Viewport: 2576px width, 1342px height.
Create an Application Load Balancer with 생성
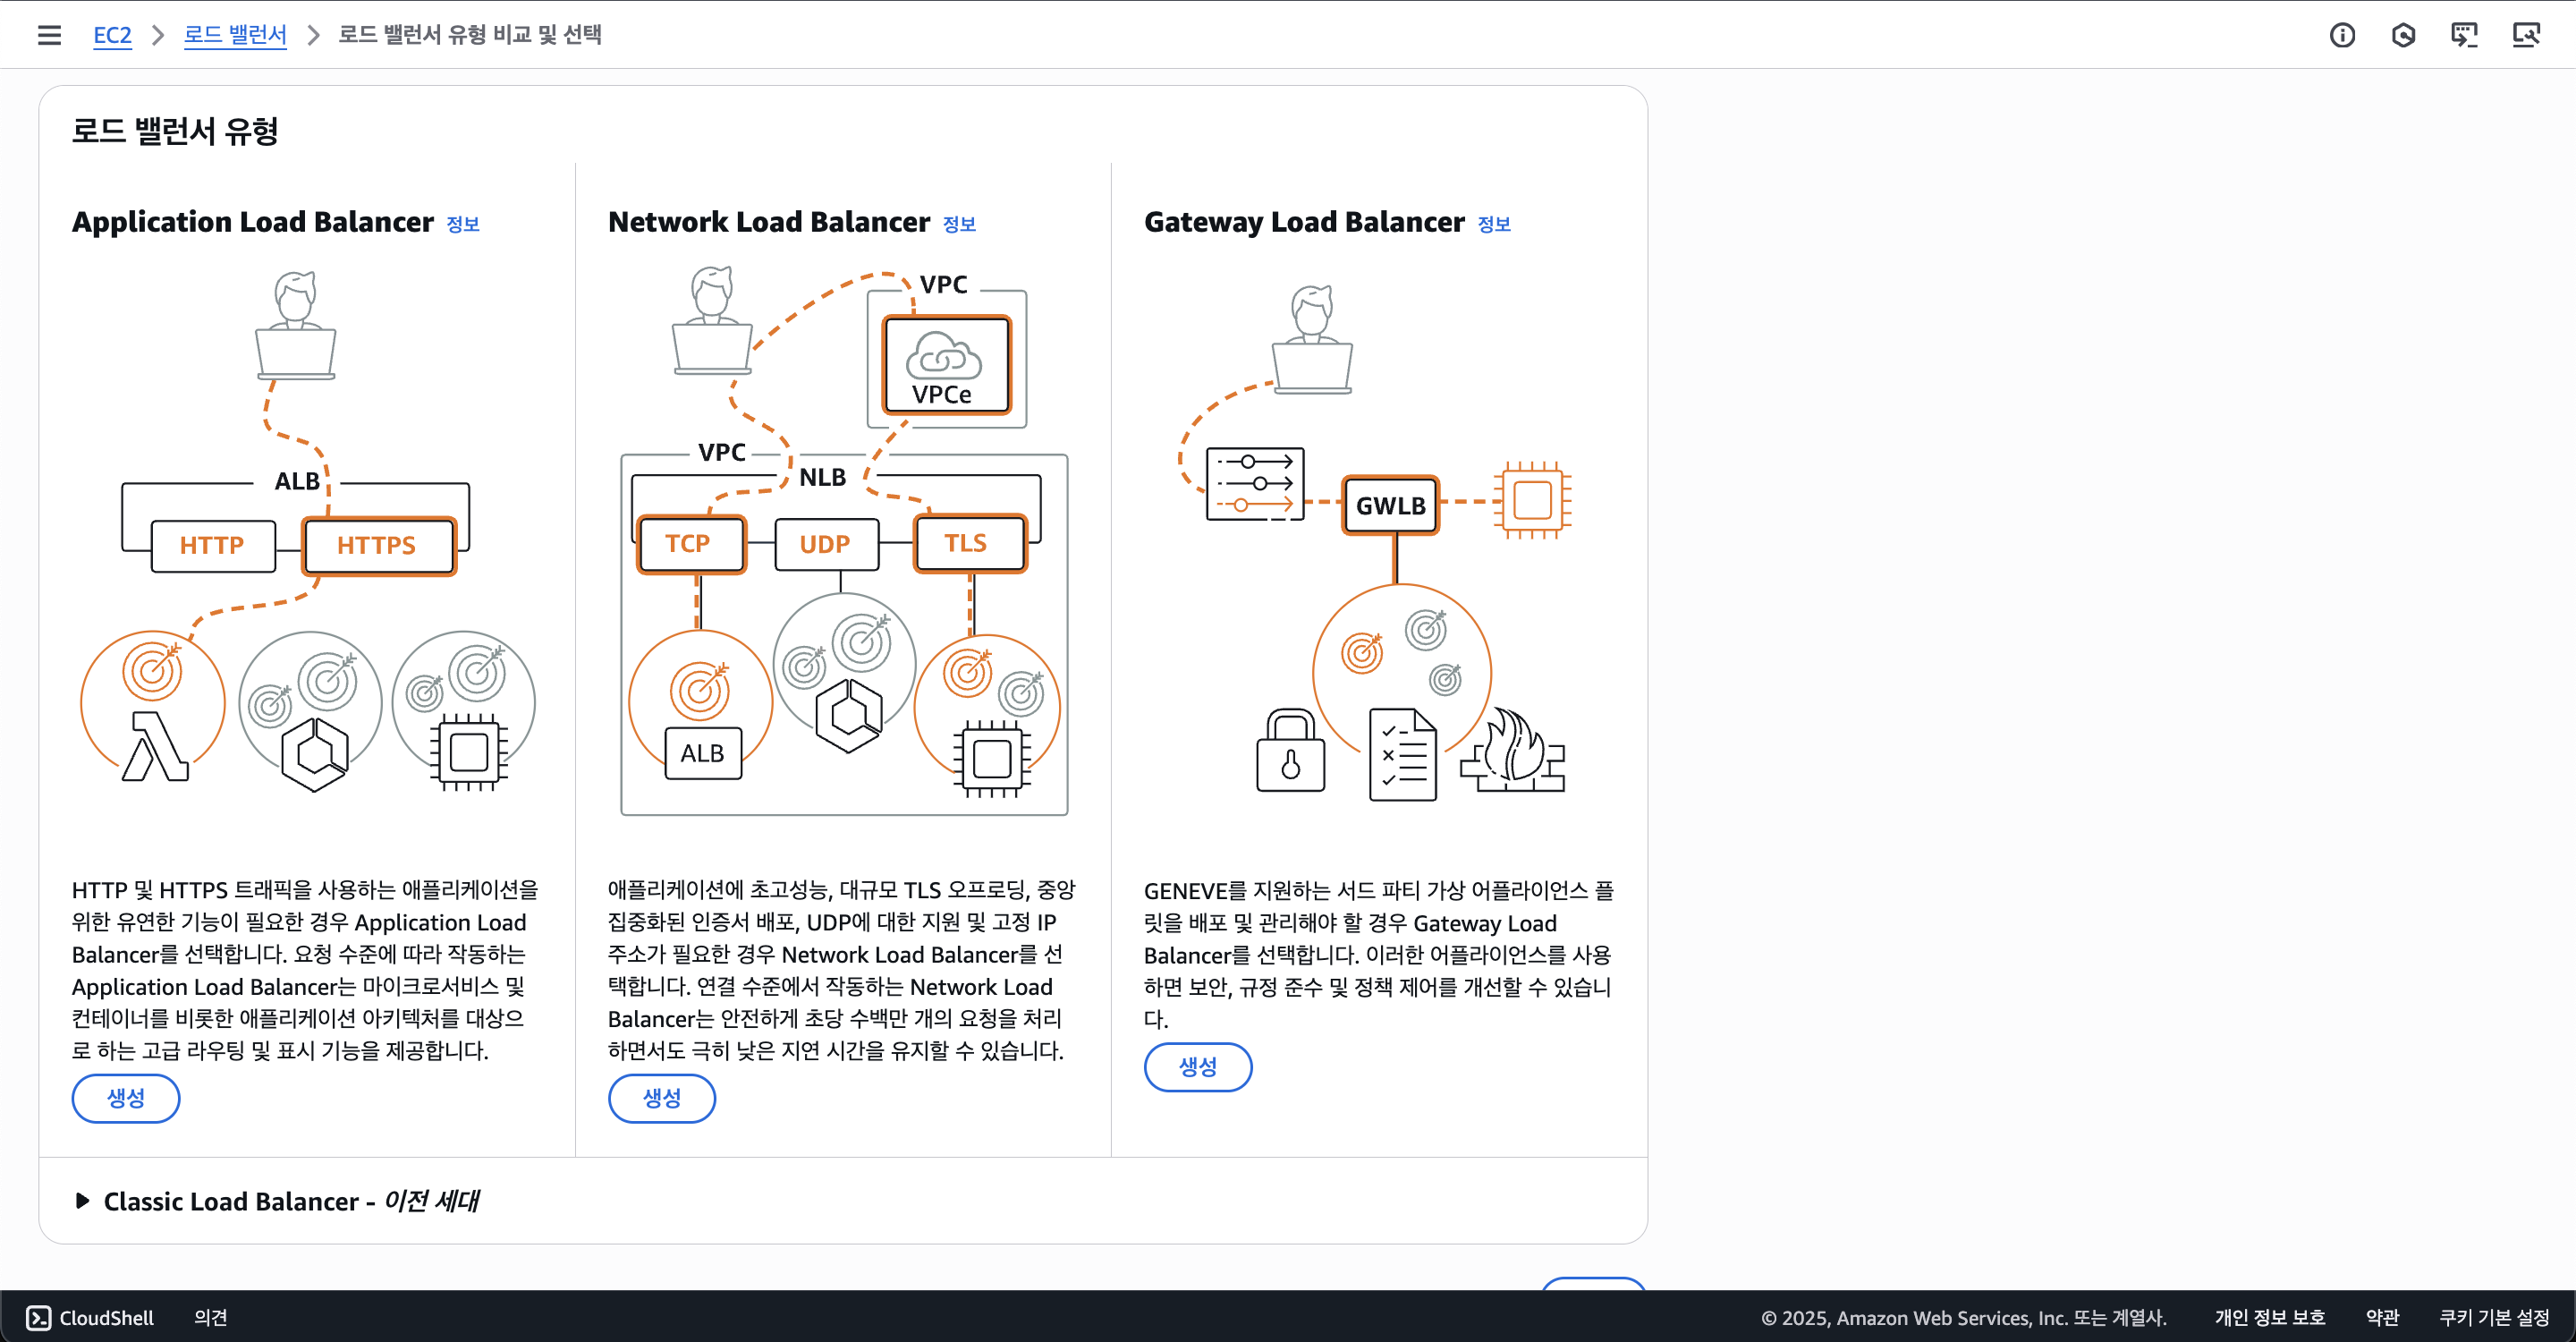click(x=126, y=1098)
